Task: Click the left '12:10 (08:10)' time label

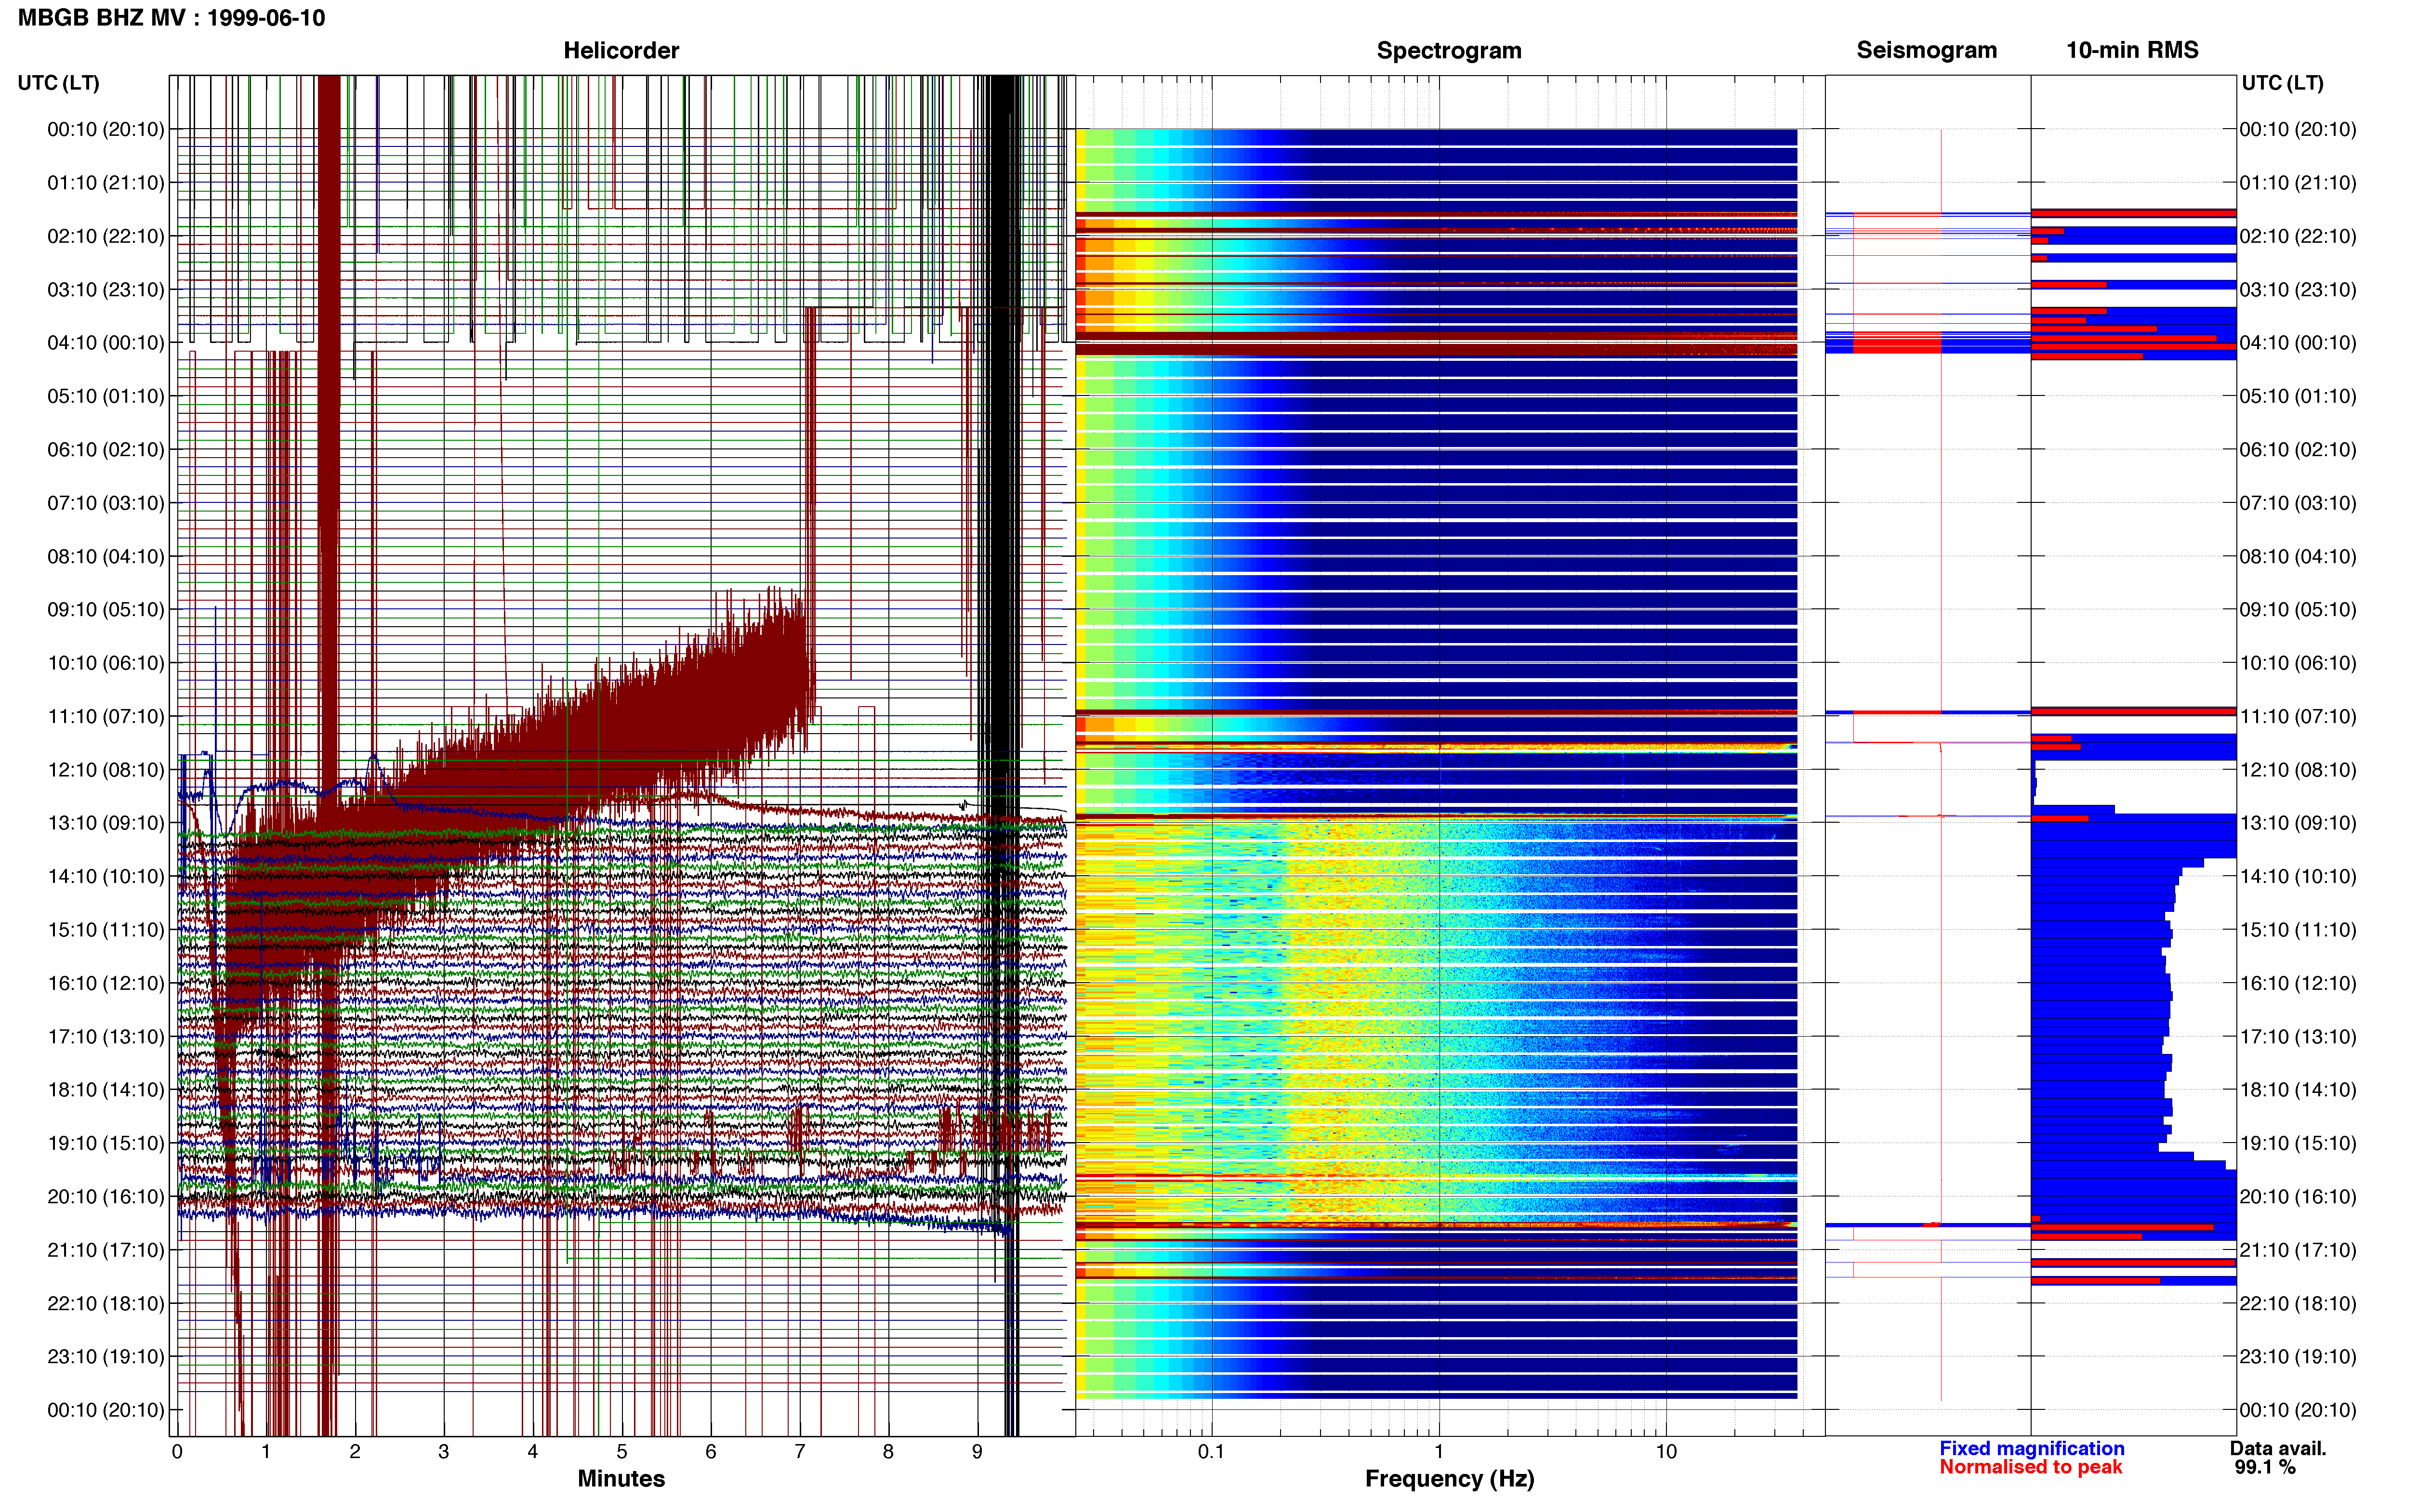Action: [106, 770]
